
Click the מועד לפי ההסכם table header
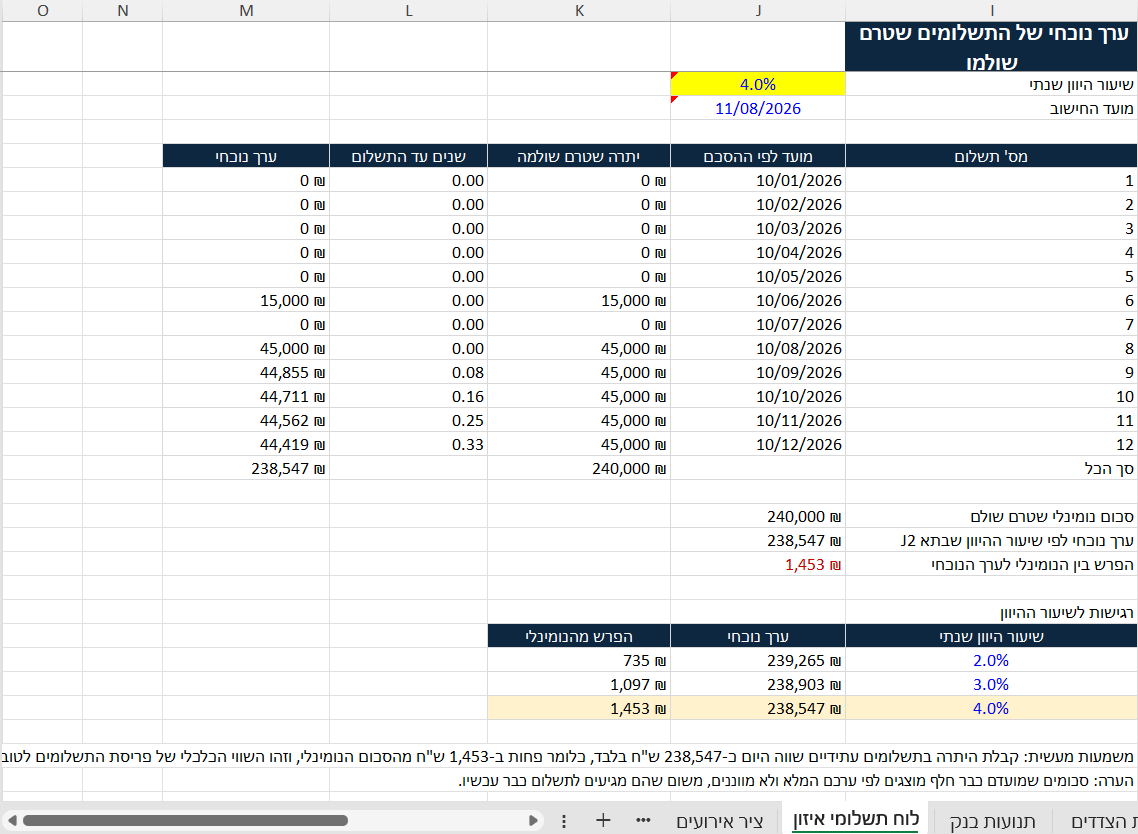[758, 156]
